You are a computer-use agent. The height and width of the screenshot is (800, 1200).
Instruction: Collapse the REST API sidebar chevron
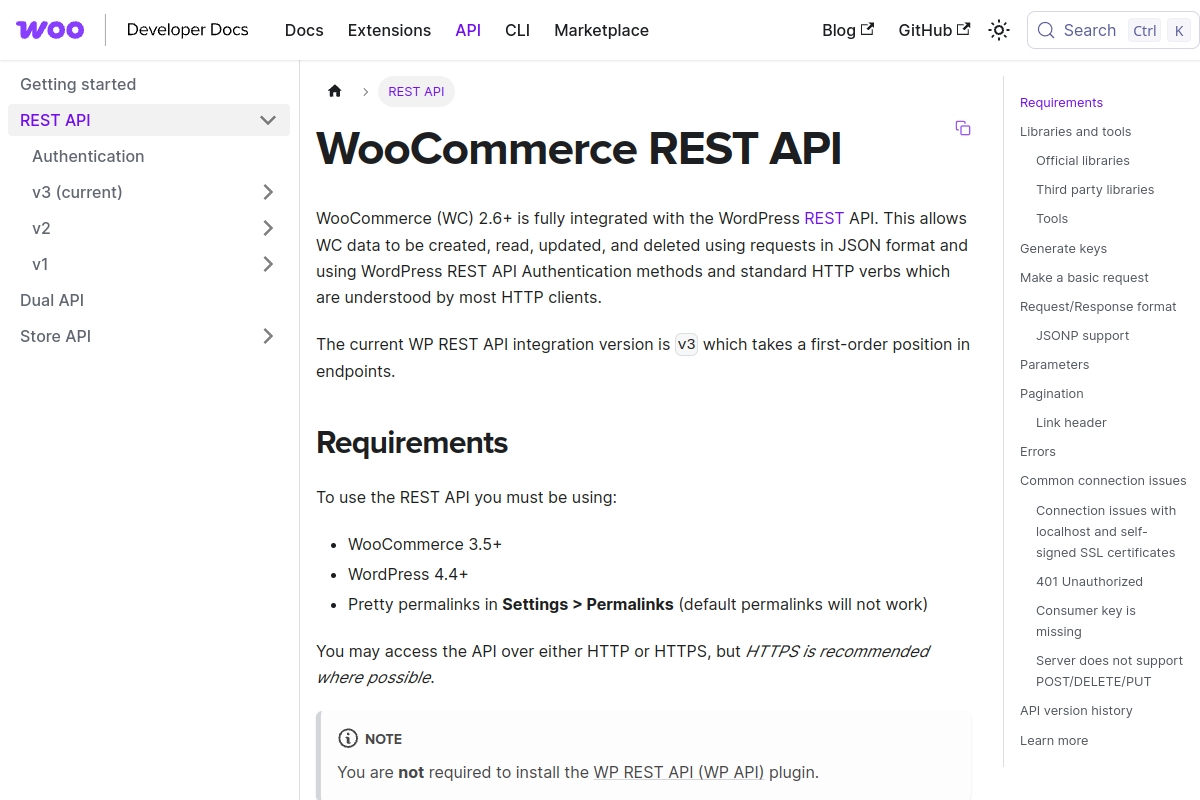click(268, 120)
